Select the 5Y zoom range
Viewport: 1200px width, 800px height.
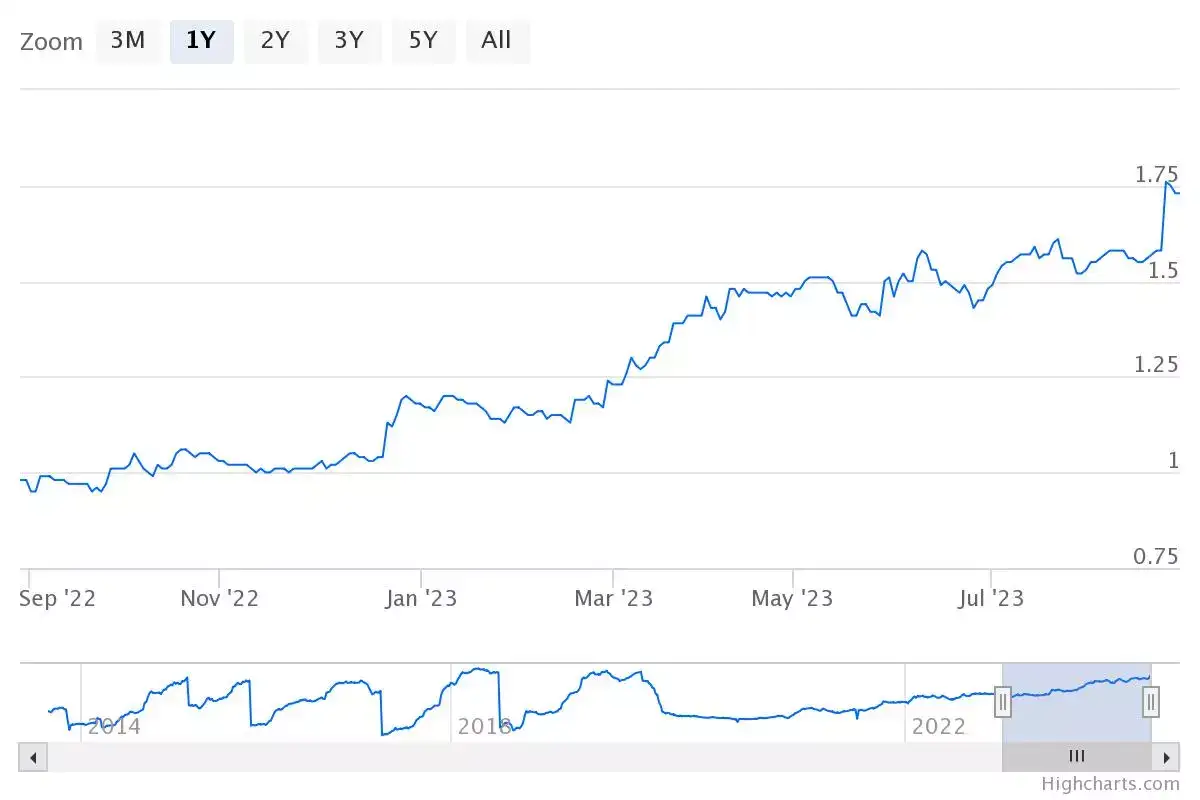[423, 41]
